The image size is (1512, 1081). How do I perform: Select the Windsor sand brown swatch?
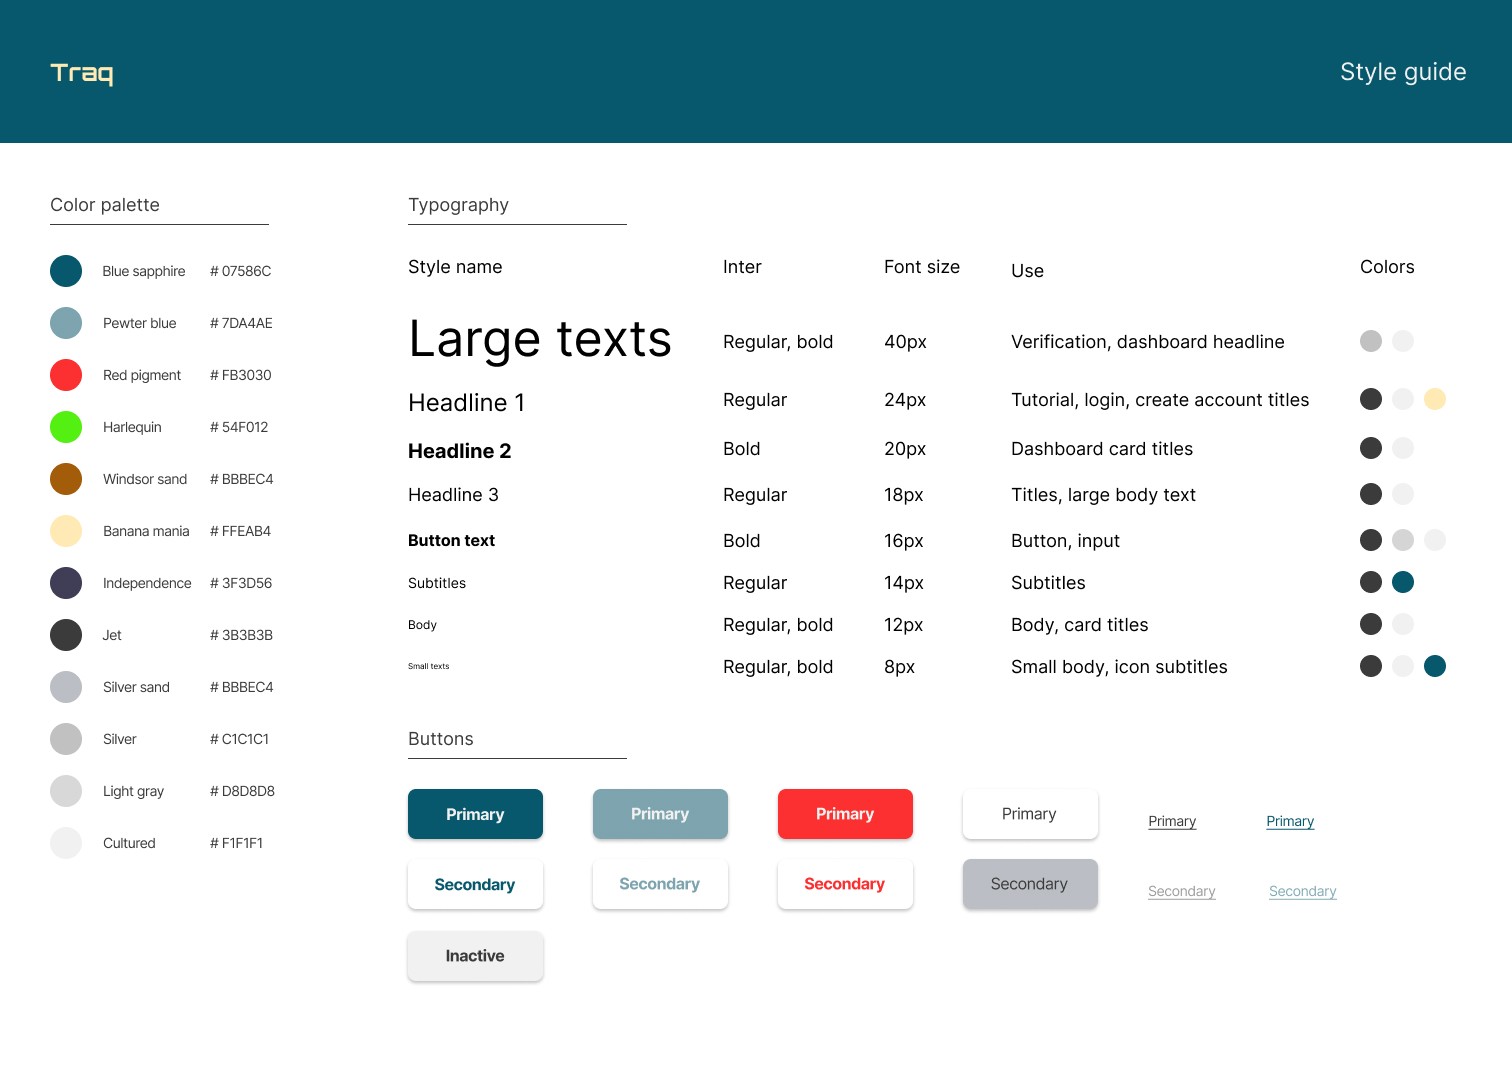pos(66,479)
